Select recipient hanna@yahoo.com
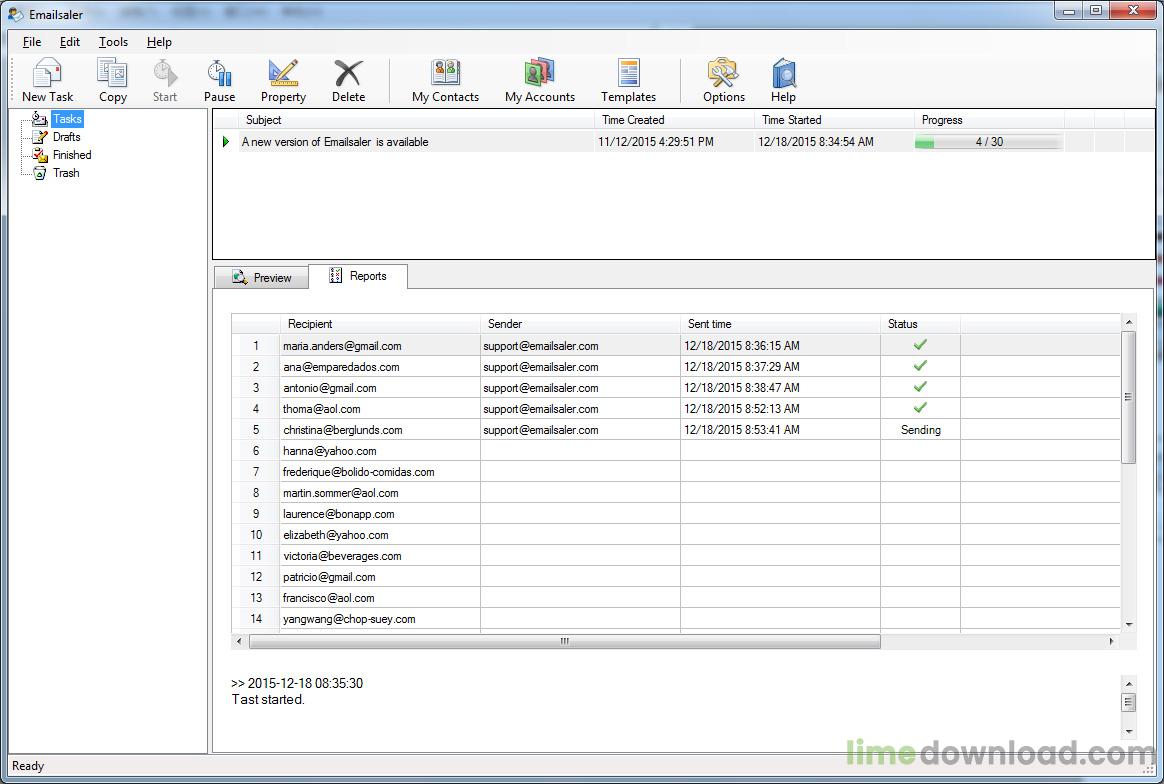 [330, 451]
